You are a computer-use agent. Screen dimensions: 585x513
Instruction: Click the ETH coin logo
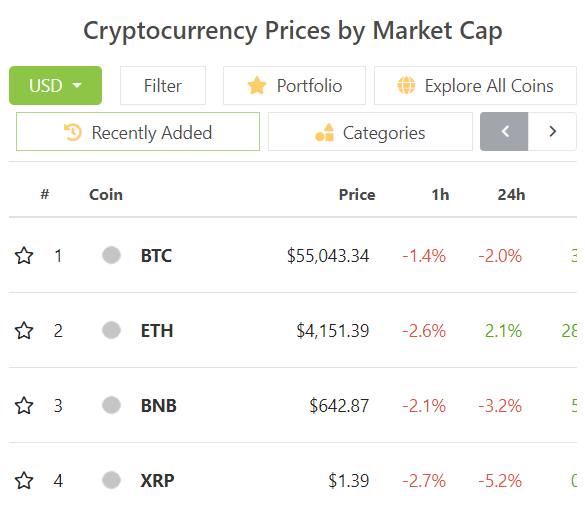(x=111, y=330)
